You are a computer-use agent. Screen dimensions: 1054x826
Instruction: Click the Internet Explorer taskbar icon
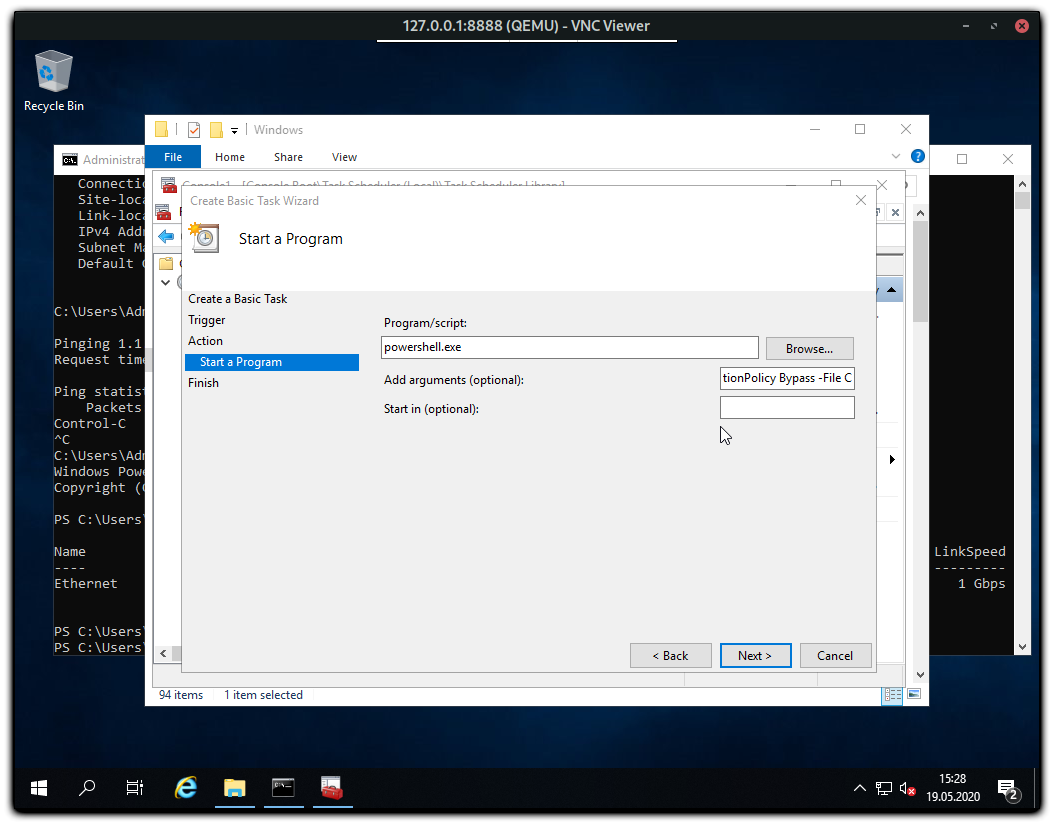tap(186, 788)
